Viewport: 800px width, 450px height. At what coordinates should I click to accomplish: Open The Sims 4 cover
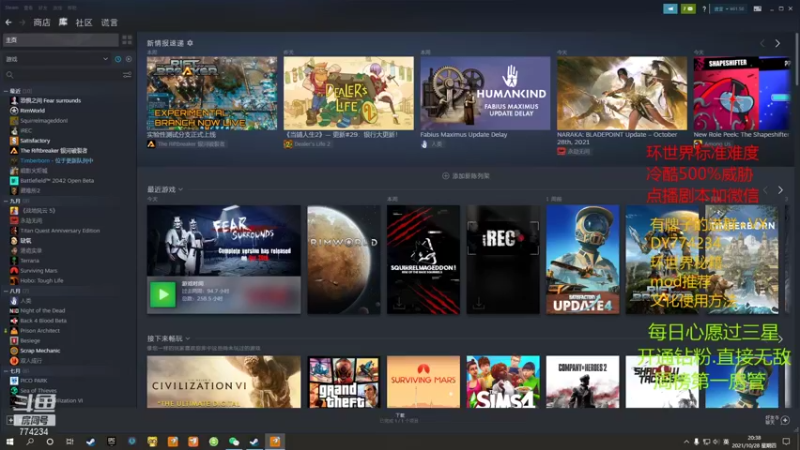point(503,382)
